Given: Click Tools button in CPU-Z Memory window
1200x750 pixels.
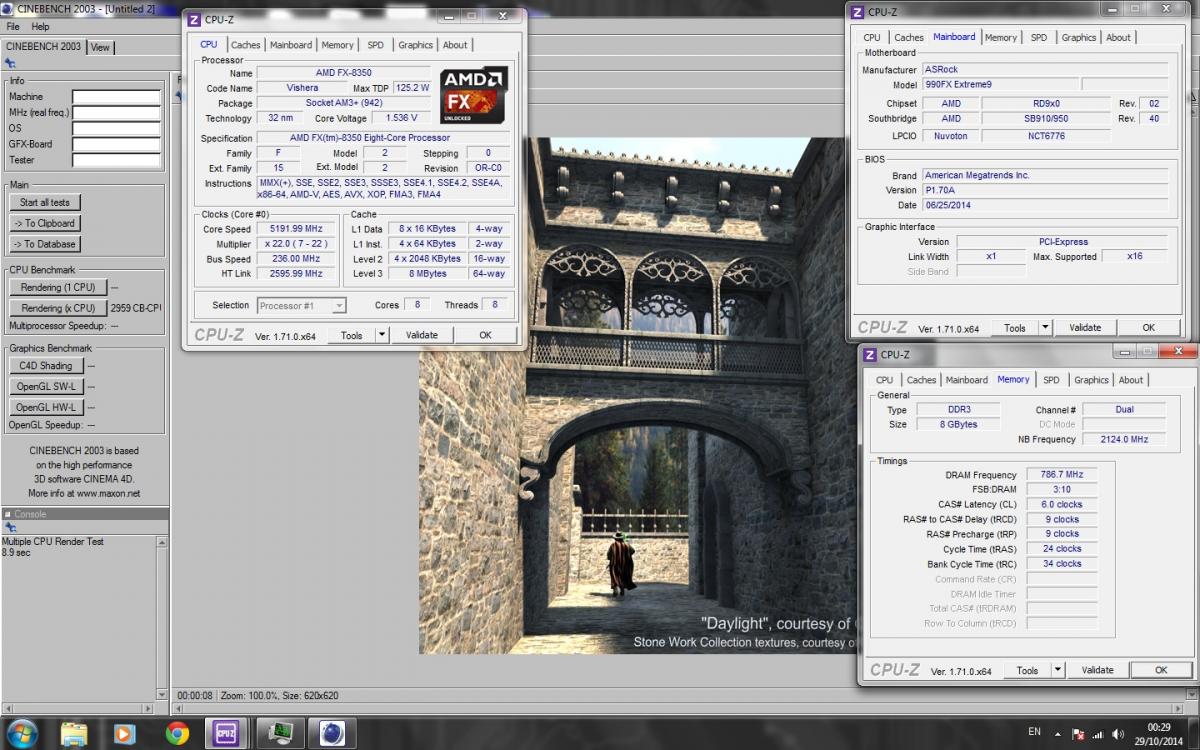Looking at the screenshot, I should tap(1027, 670).
